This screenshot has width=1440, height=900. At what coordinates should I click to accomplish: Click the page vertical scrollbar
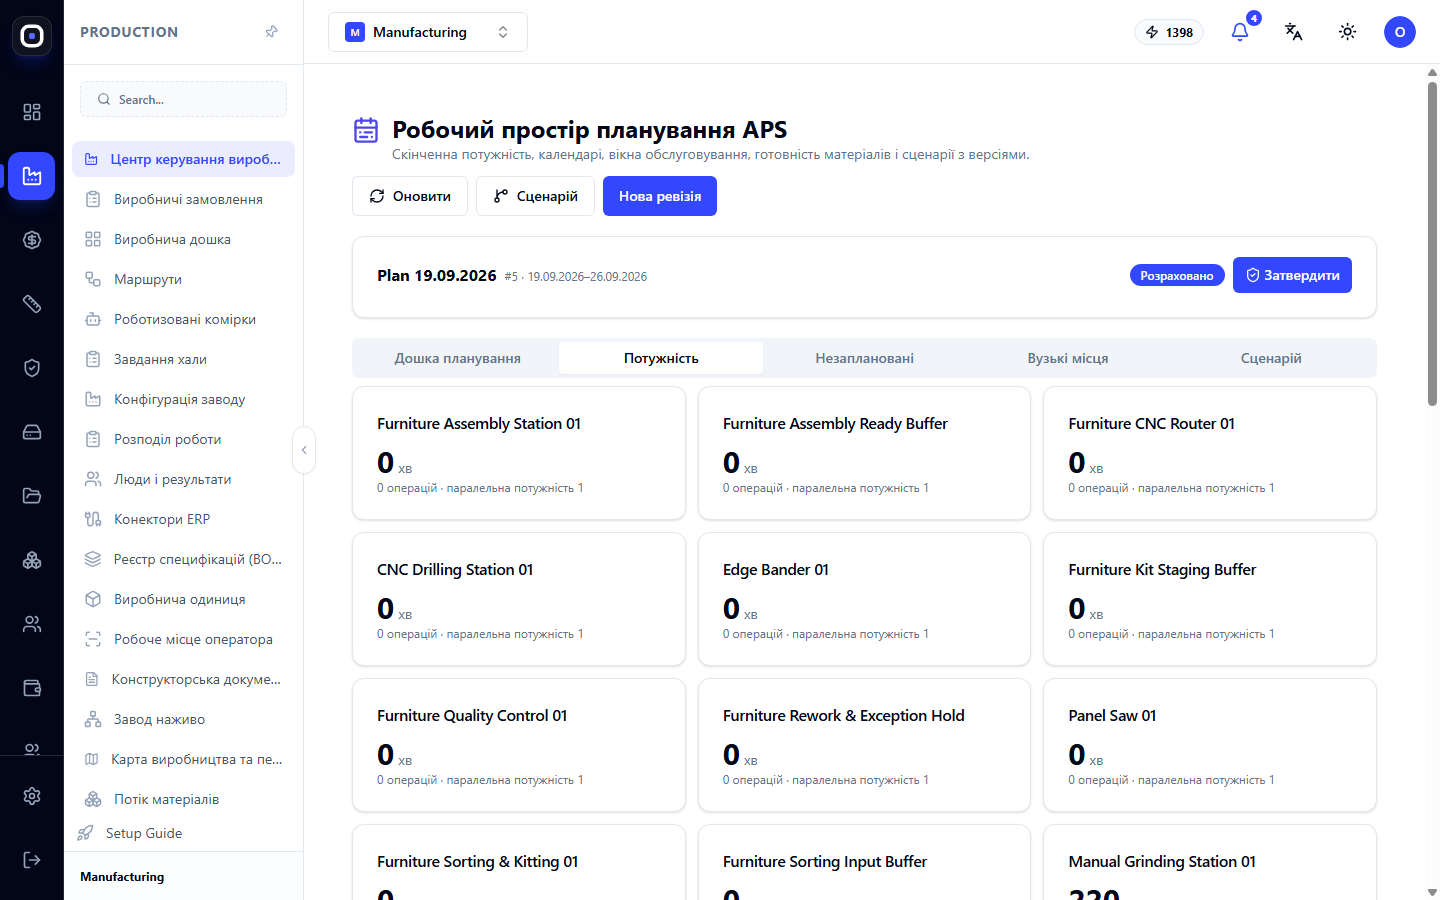point(1432,244)
